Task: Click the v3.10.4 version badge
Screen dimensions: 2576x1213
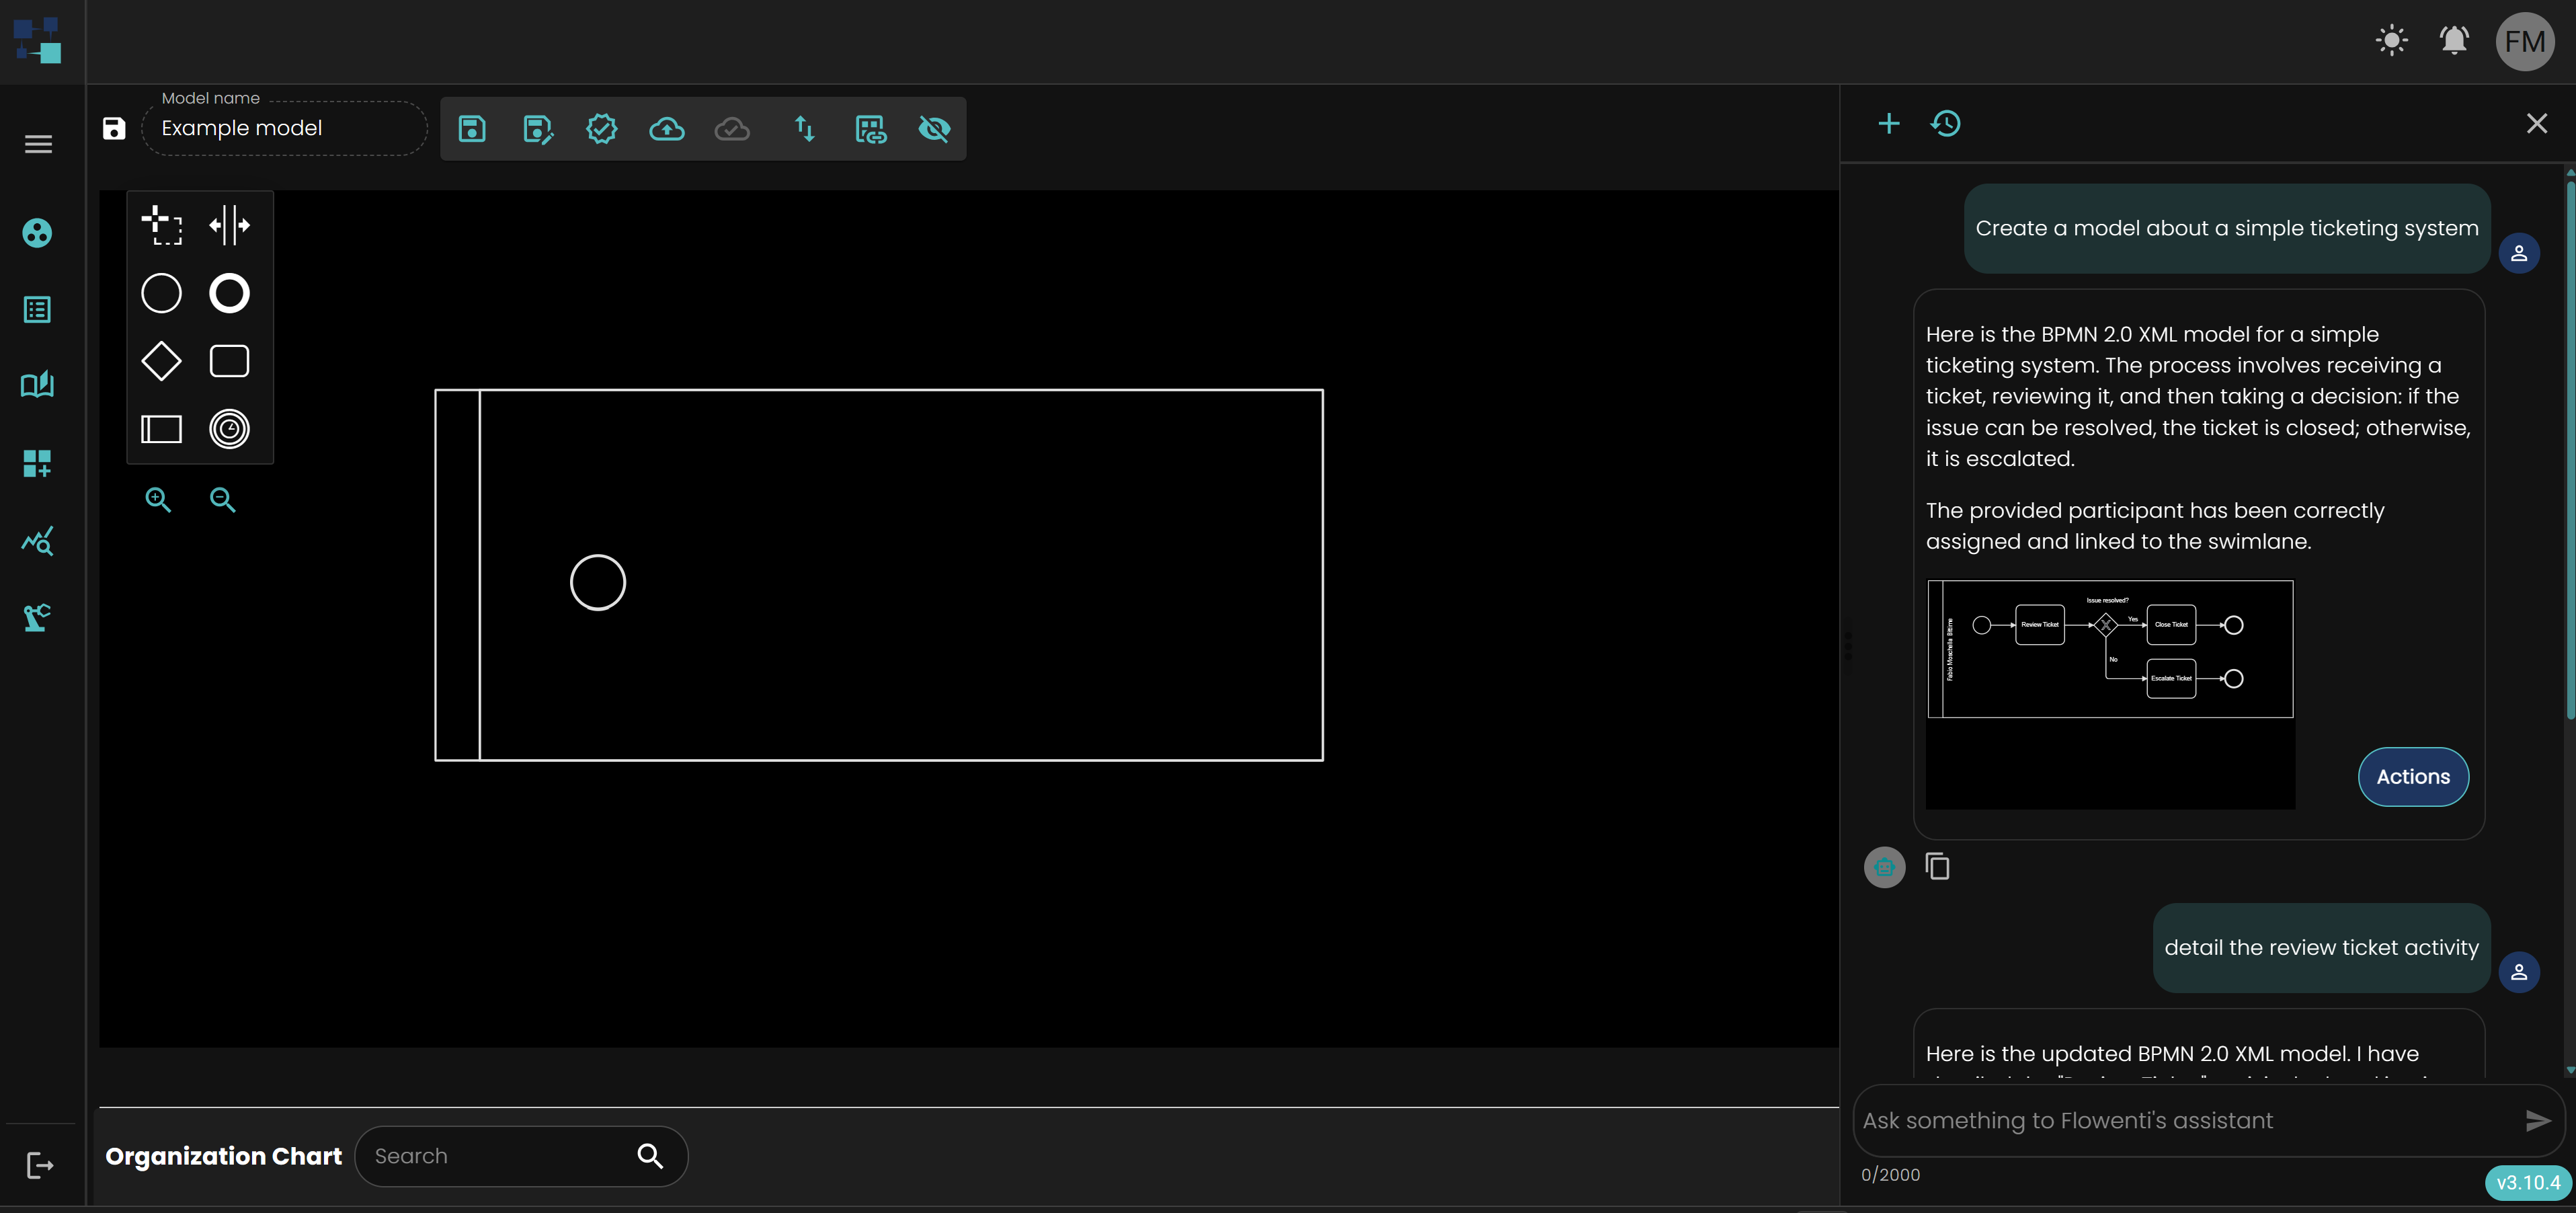Action: click(2527, 1183)
